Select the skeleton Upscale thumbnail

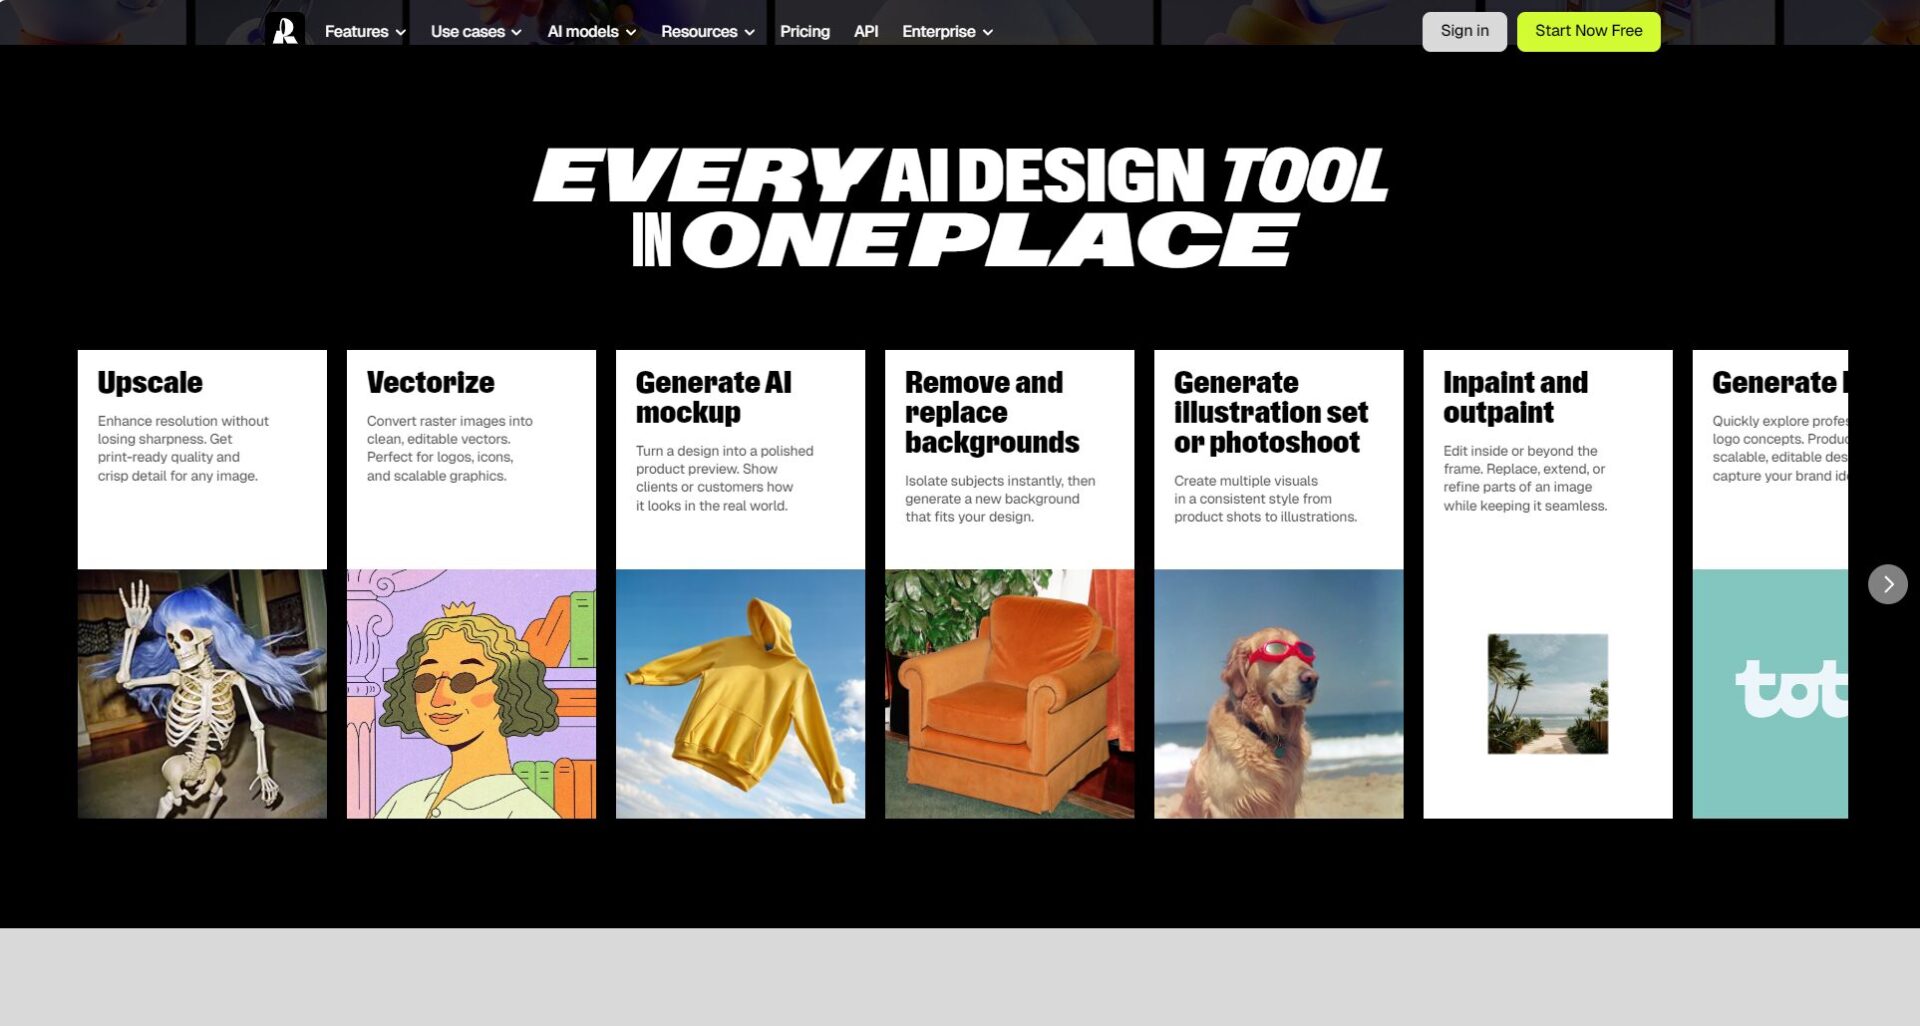(x=202, y=693)
